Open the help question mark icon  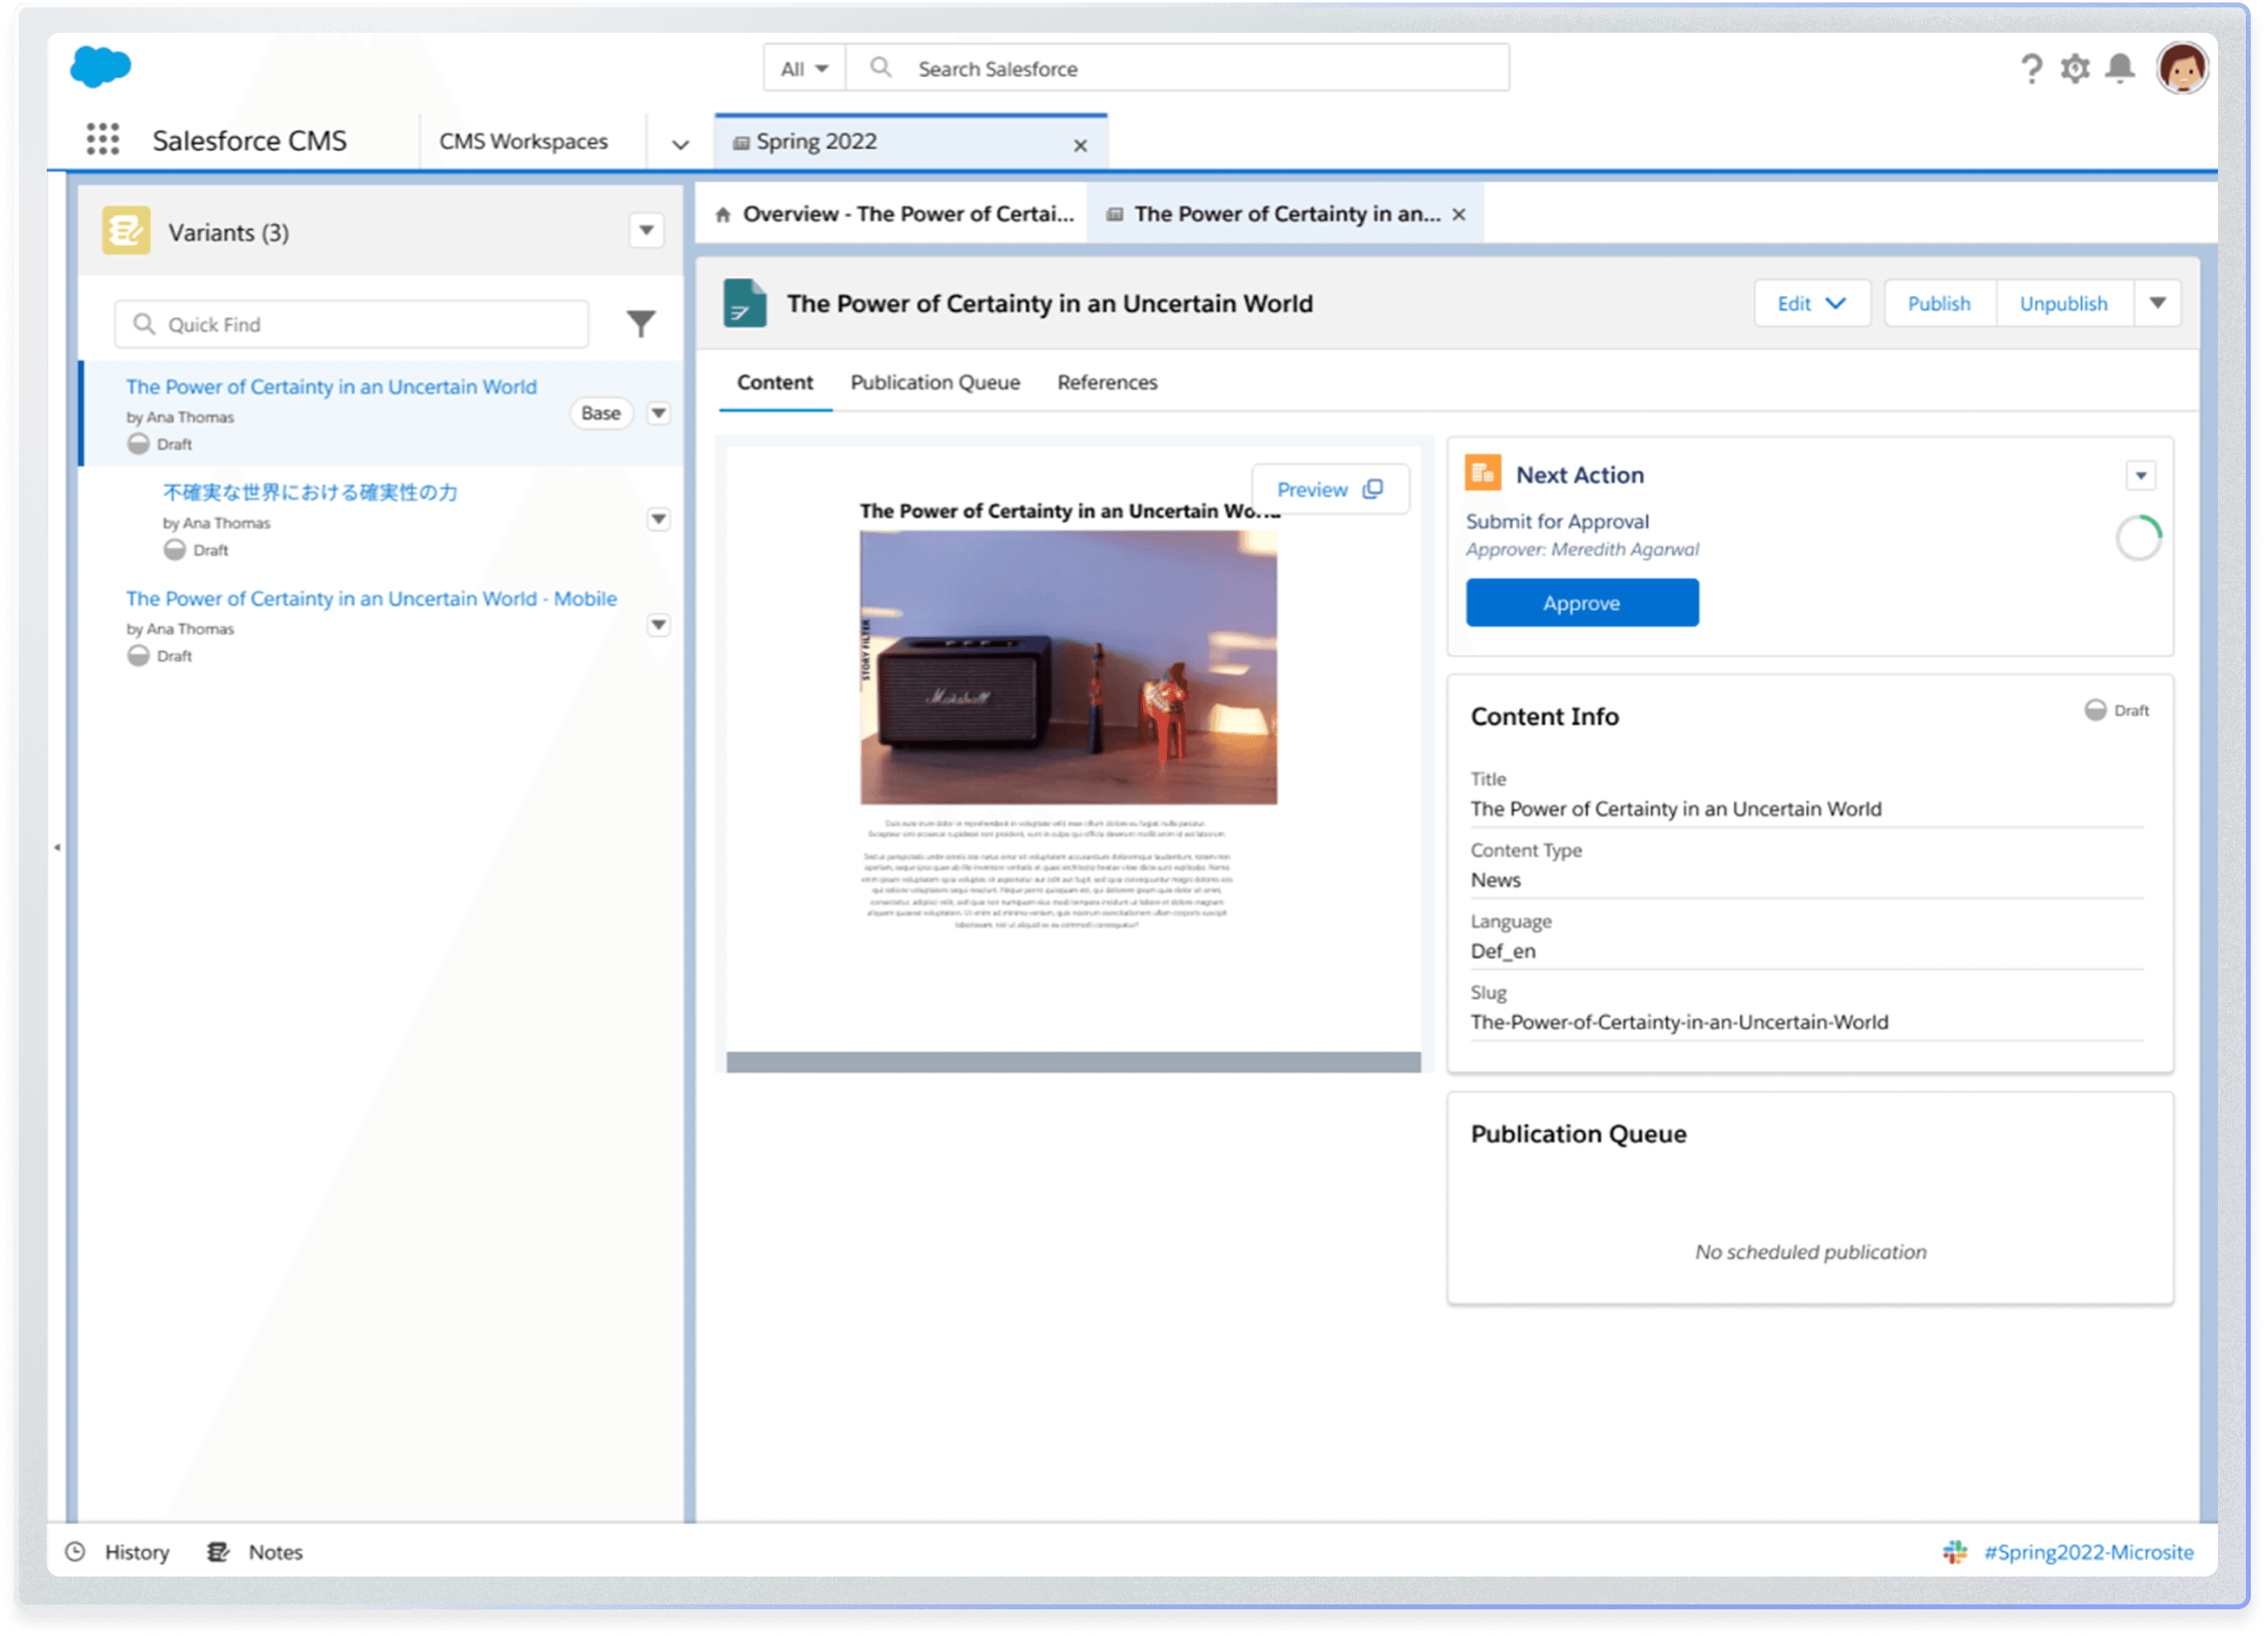(x=2030, y=69)
